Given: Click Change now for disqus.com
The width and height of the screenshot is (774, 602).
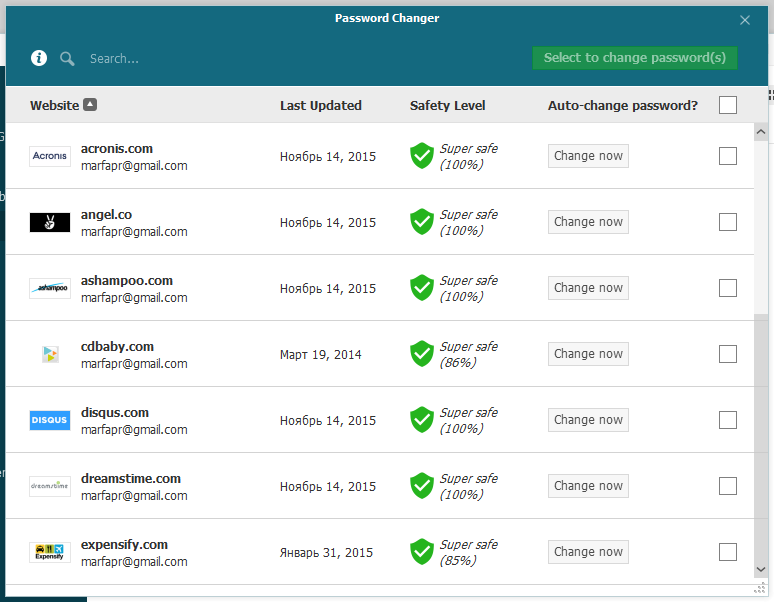Looking at the screenshot, I should click(x=588, y=420).
